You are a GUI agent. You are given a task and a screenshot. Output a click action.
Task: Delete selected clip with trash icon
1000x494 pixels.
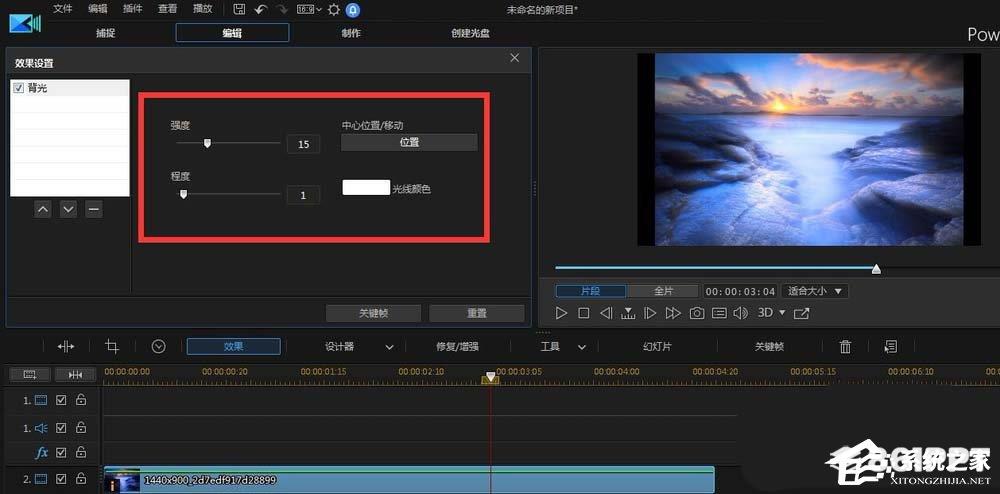click(845, 346)
